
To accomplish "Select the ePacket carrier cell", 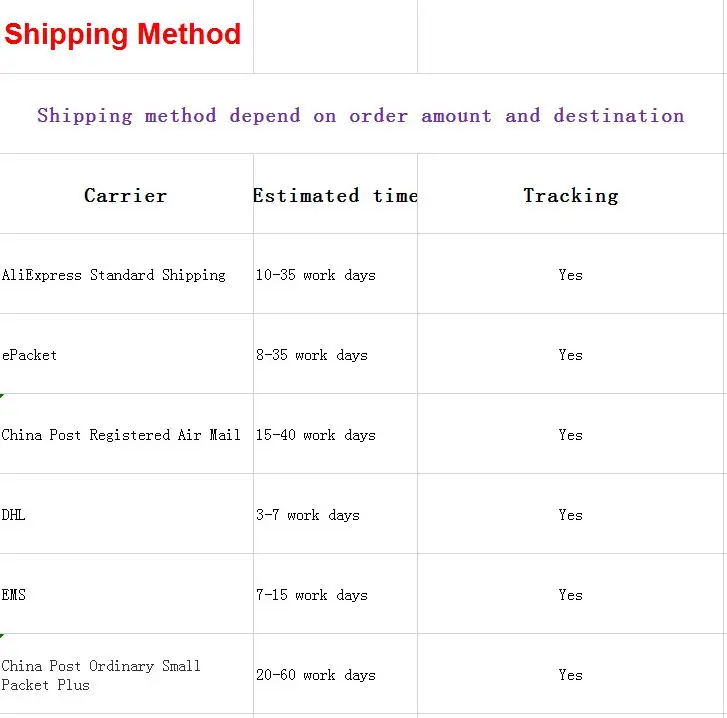I will 30,355.
